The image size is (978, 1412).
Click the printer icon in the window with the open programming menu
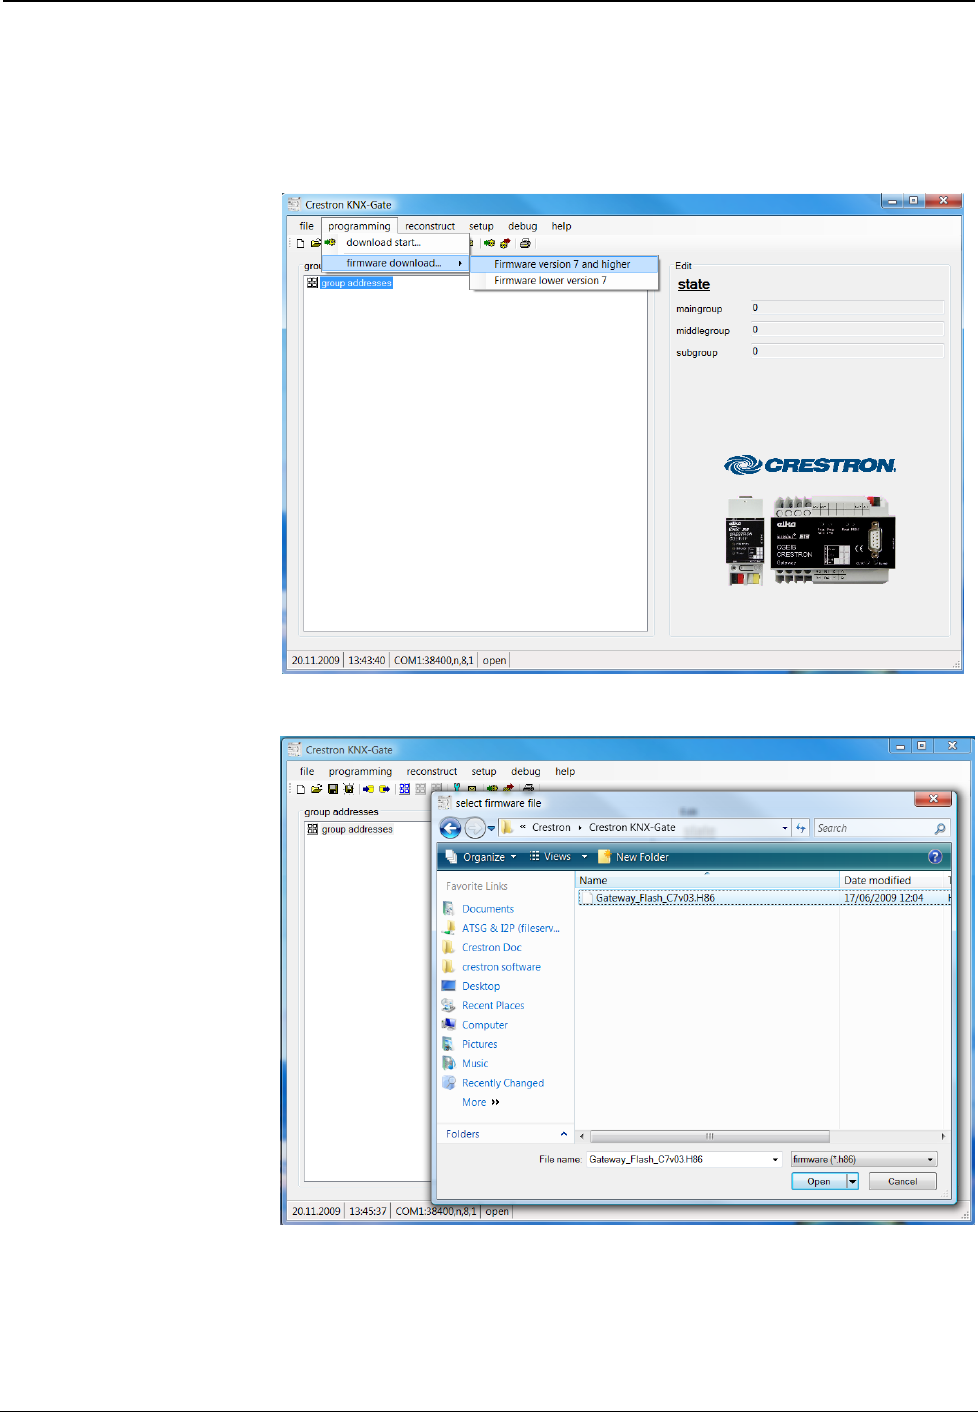(x=525, y=243)
